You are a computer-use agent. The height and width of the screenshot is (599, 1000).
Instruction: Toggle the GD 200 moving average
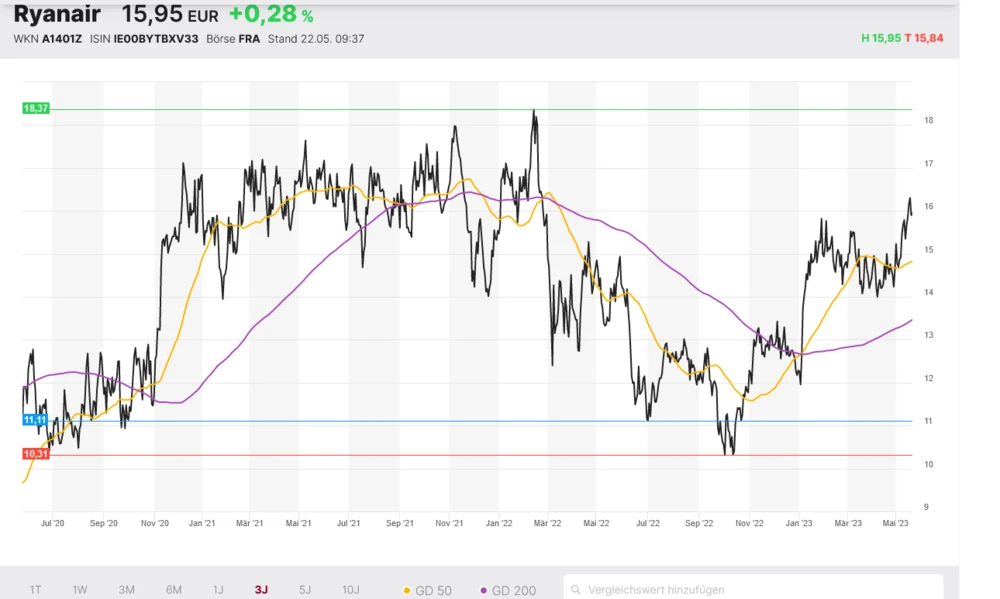pyautogui.click(x=508, y=590)
